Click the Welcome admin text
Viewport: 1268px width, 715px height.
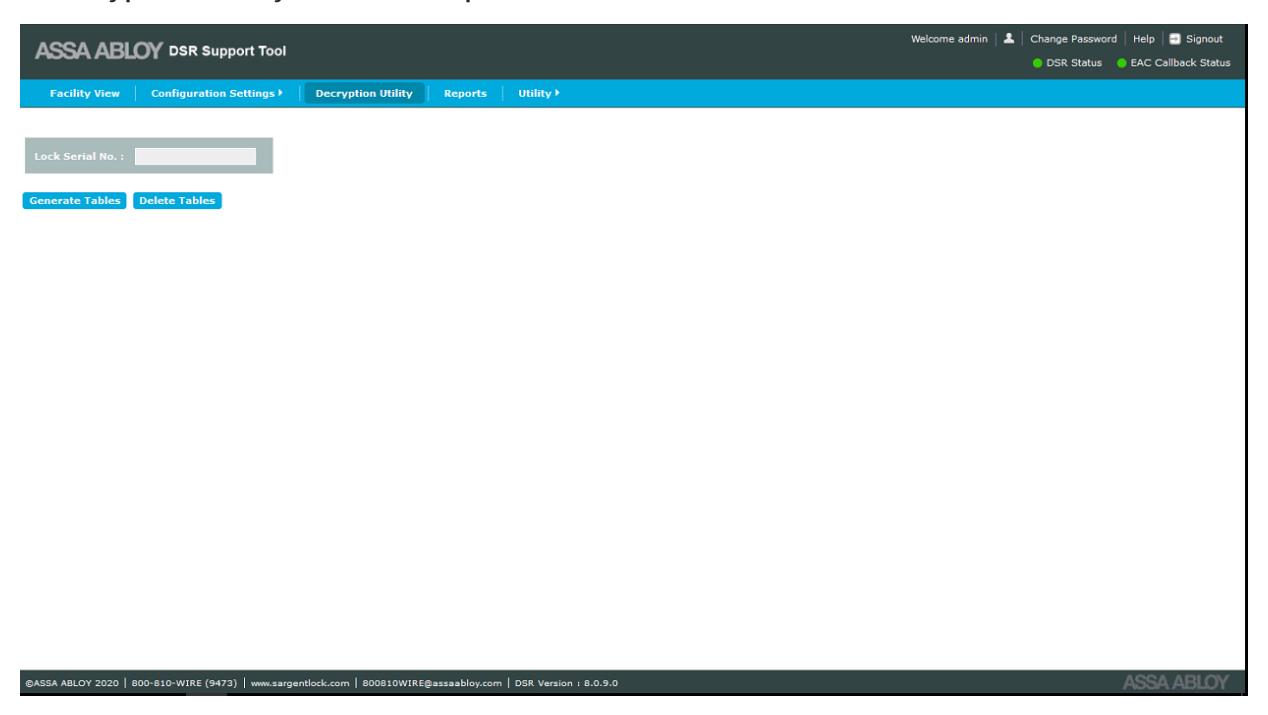tap(948, 39)
